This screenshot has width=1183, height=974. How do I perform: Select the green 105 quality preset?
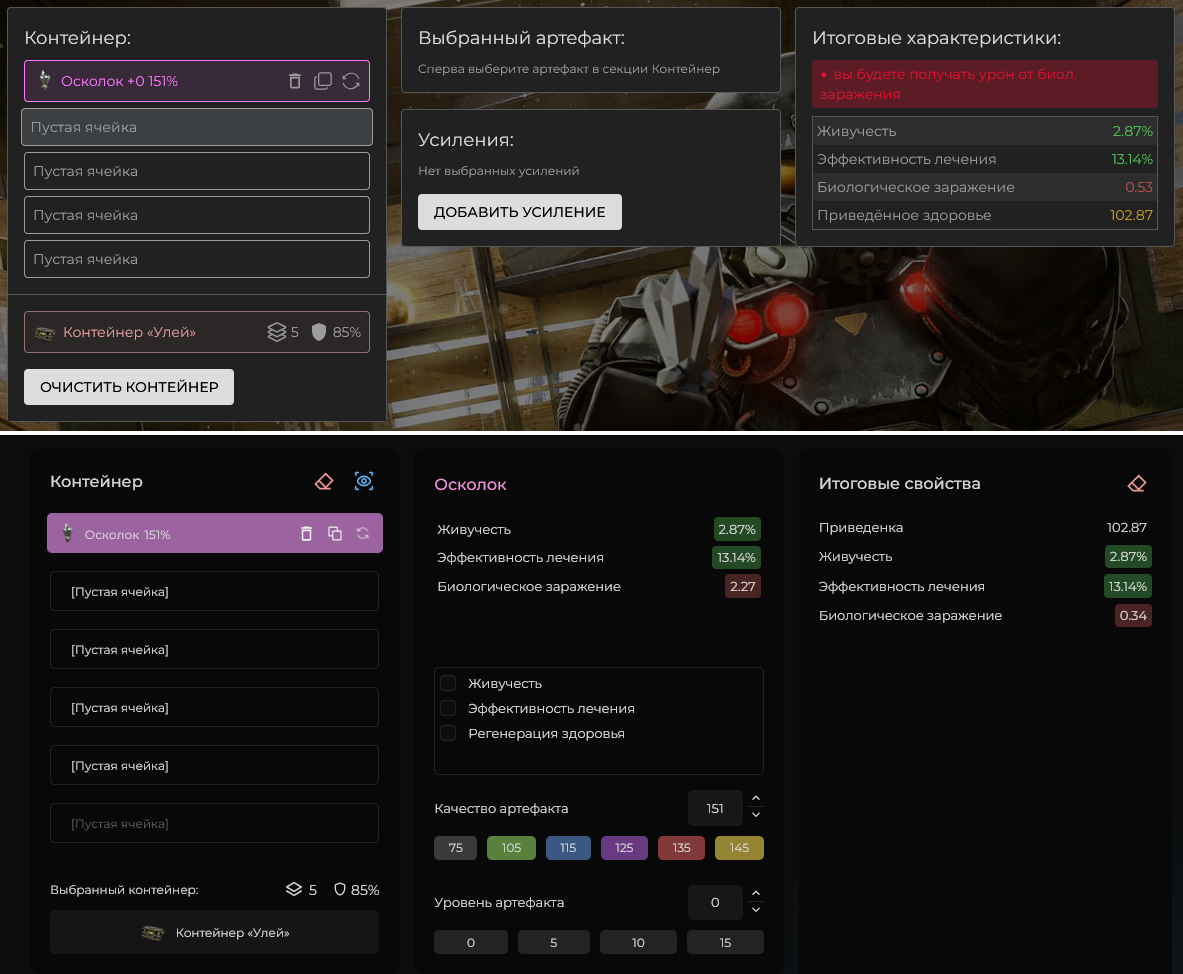(x=511, y=848)
